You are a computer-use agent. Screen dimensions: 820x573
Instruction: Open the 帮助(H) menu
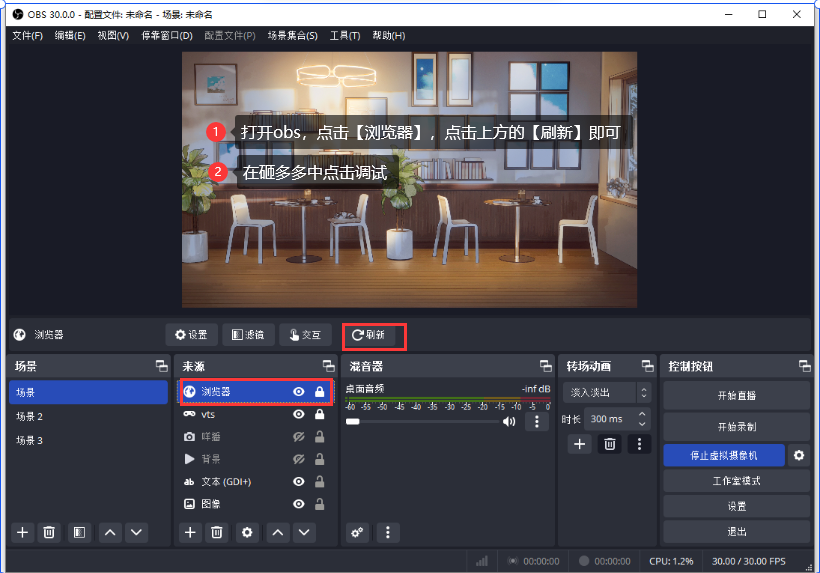click(x=389, y=36)
